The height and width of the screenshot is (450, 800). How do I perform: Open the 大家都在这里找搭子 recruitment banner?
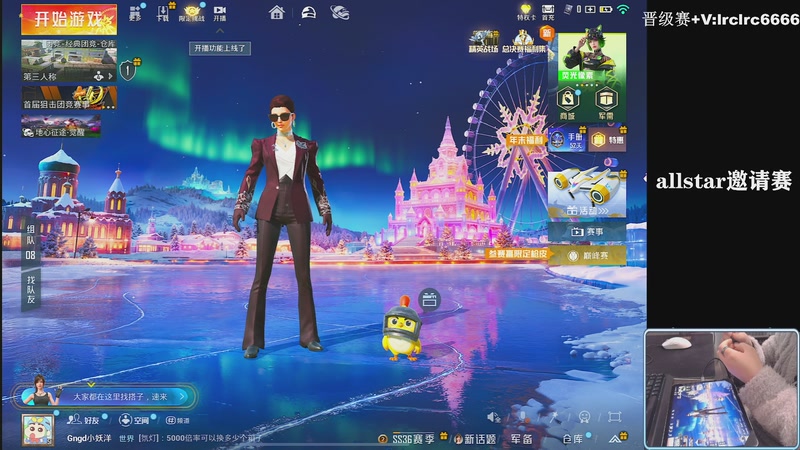(105, 396)
